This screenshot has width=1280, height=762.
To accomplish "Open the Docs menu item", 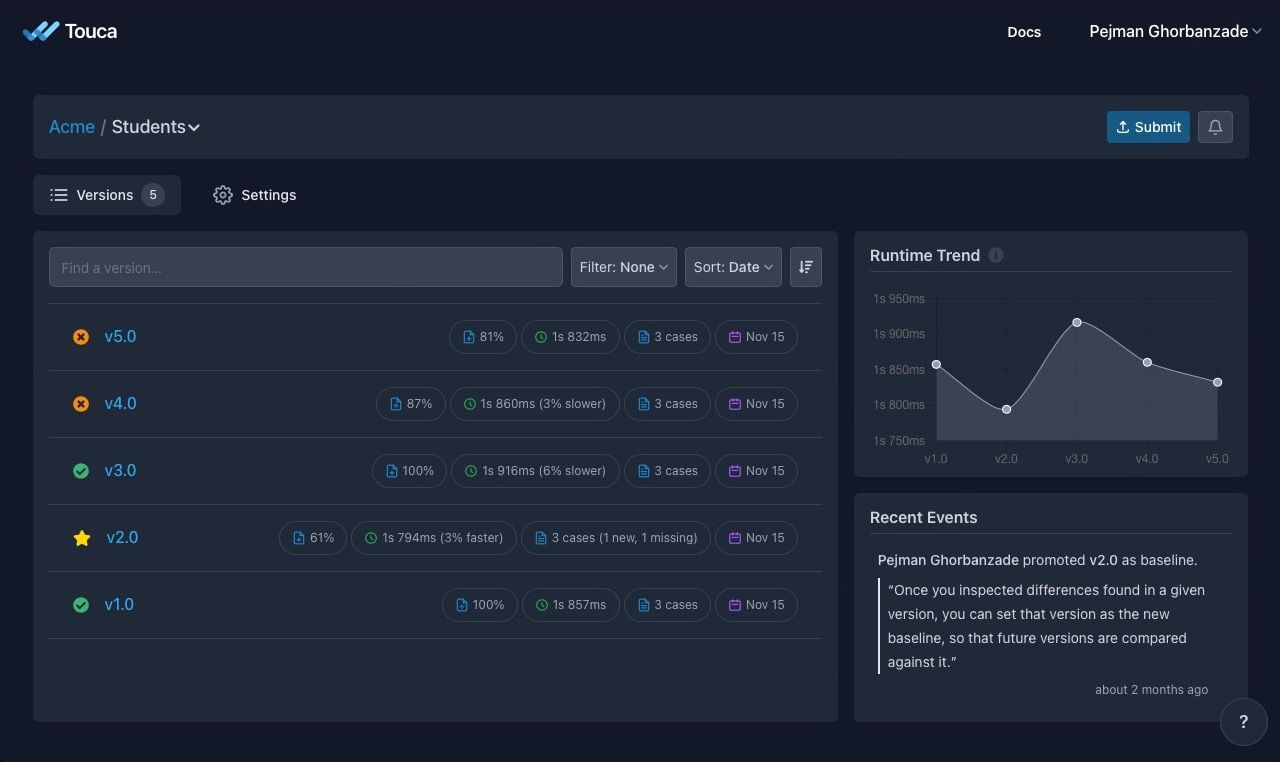I will click(x=1024, y=32).
